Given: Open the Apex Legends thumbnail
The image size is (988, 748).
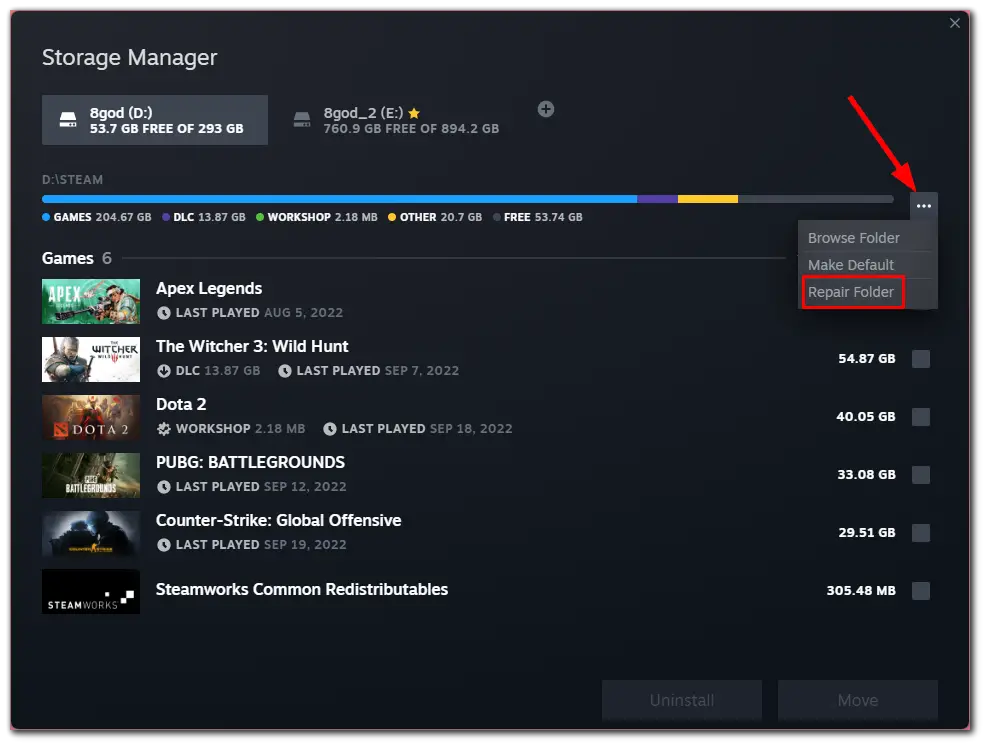Looking at the screenshot, I should pyautogui.click(x=91, y=301).
